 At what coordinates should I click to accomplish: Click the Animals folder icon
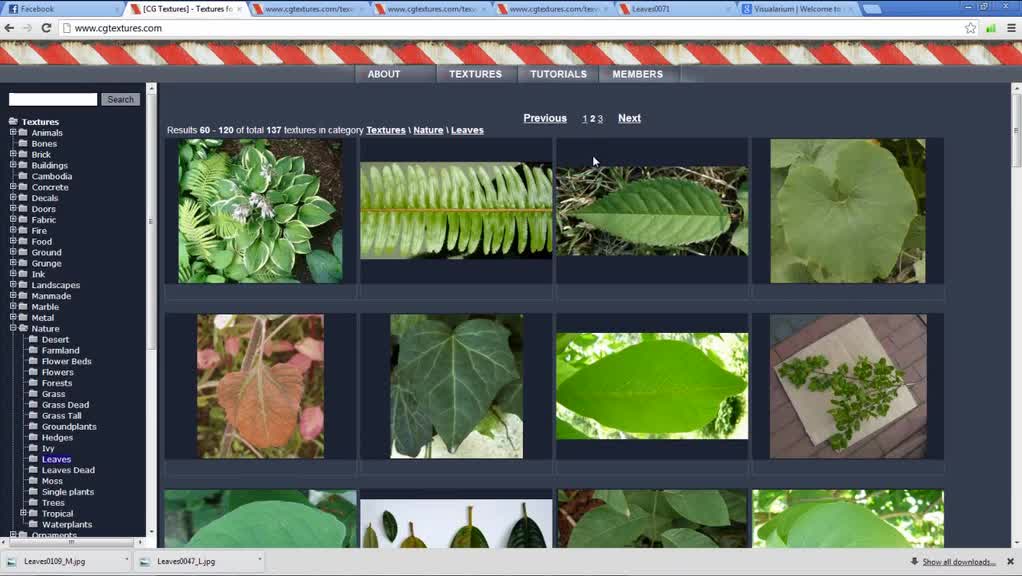[23, 132]
